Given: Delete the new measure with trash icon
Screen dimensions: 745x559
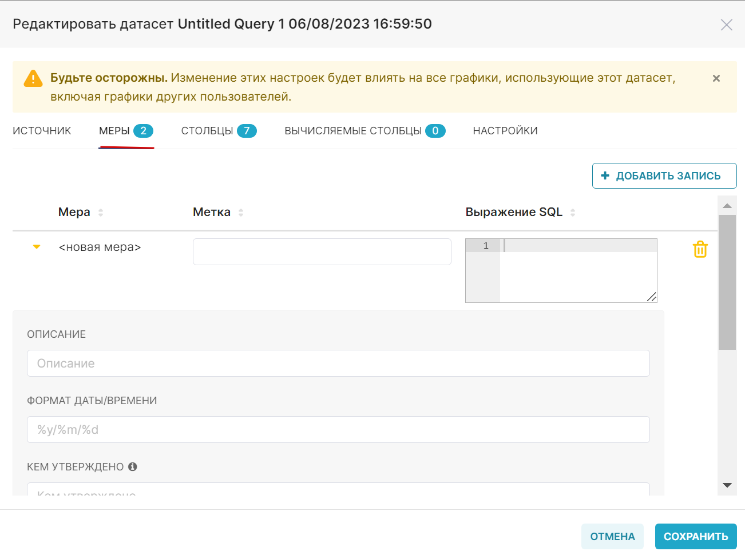Looking at the screenshot, I should [x=700, y=249].
